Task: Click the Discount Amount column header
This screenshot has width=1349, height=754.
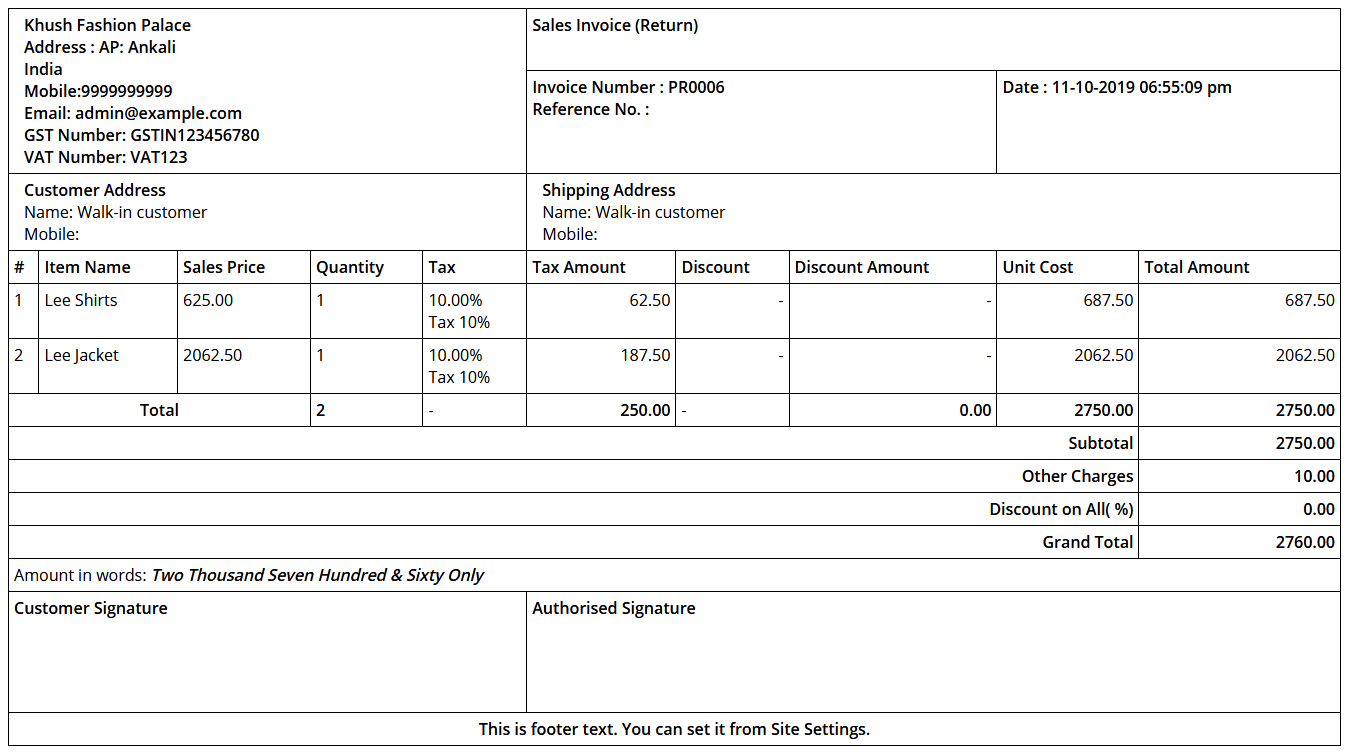Action: (x=861, y=267)
